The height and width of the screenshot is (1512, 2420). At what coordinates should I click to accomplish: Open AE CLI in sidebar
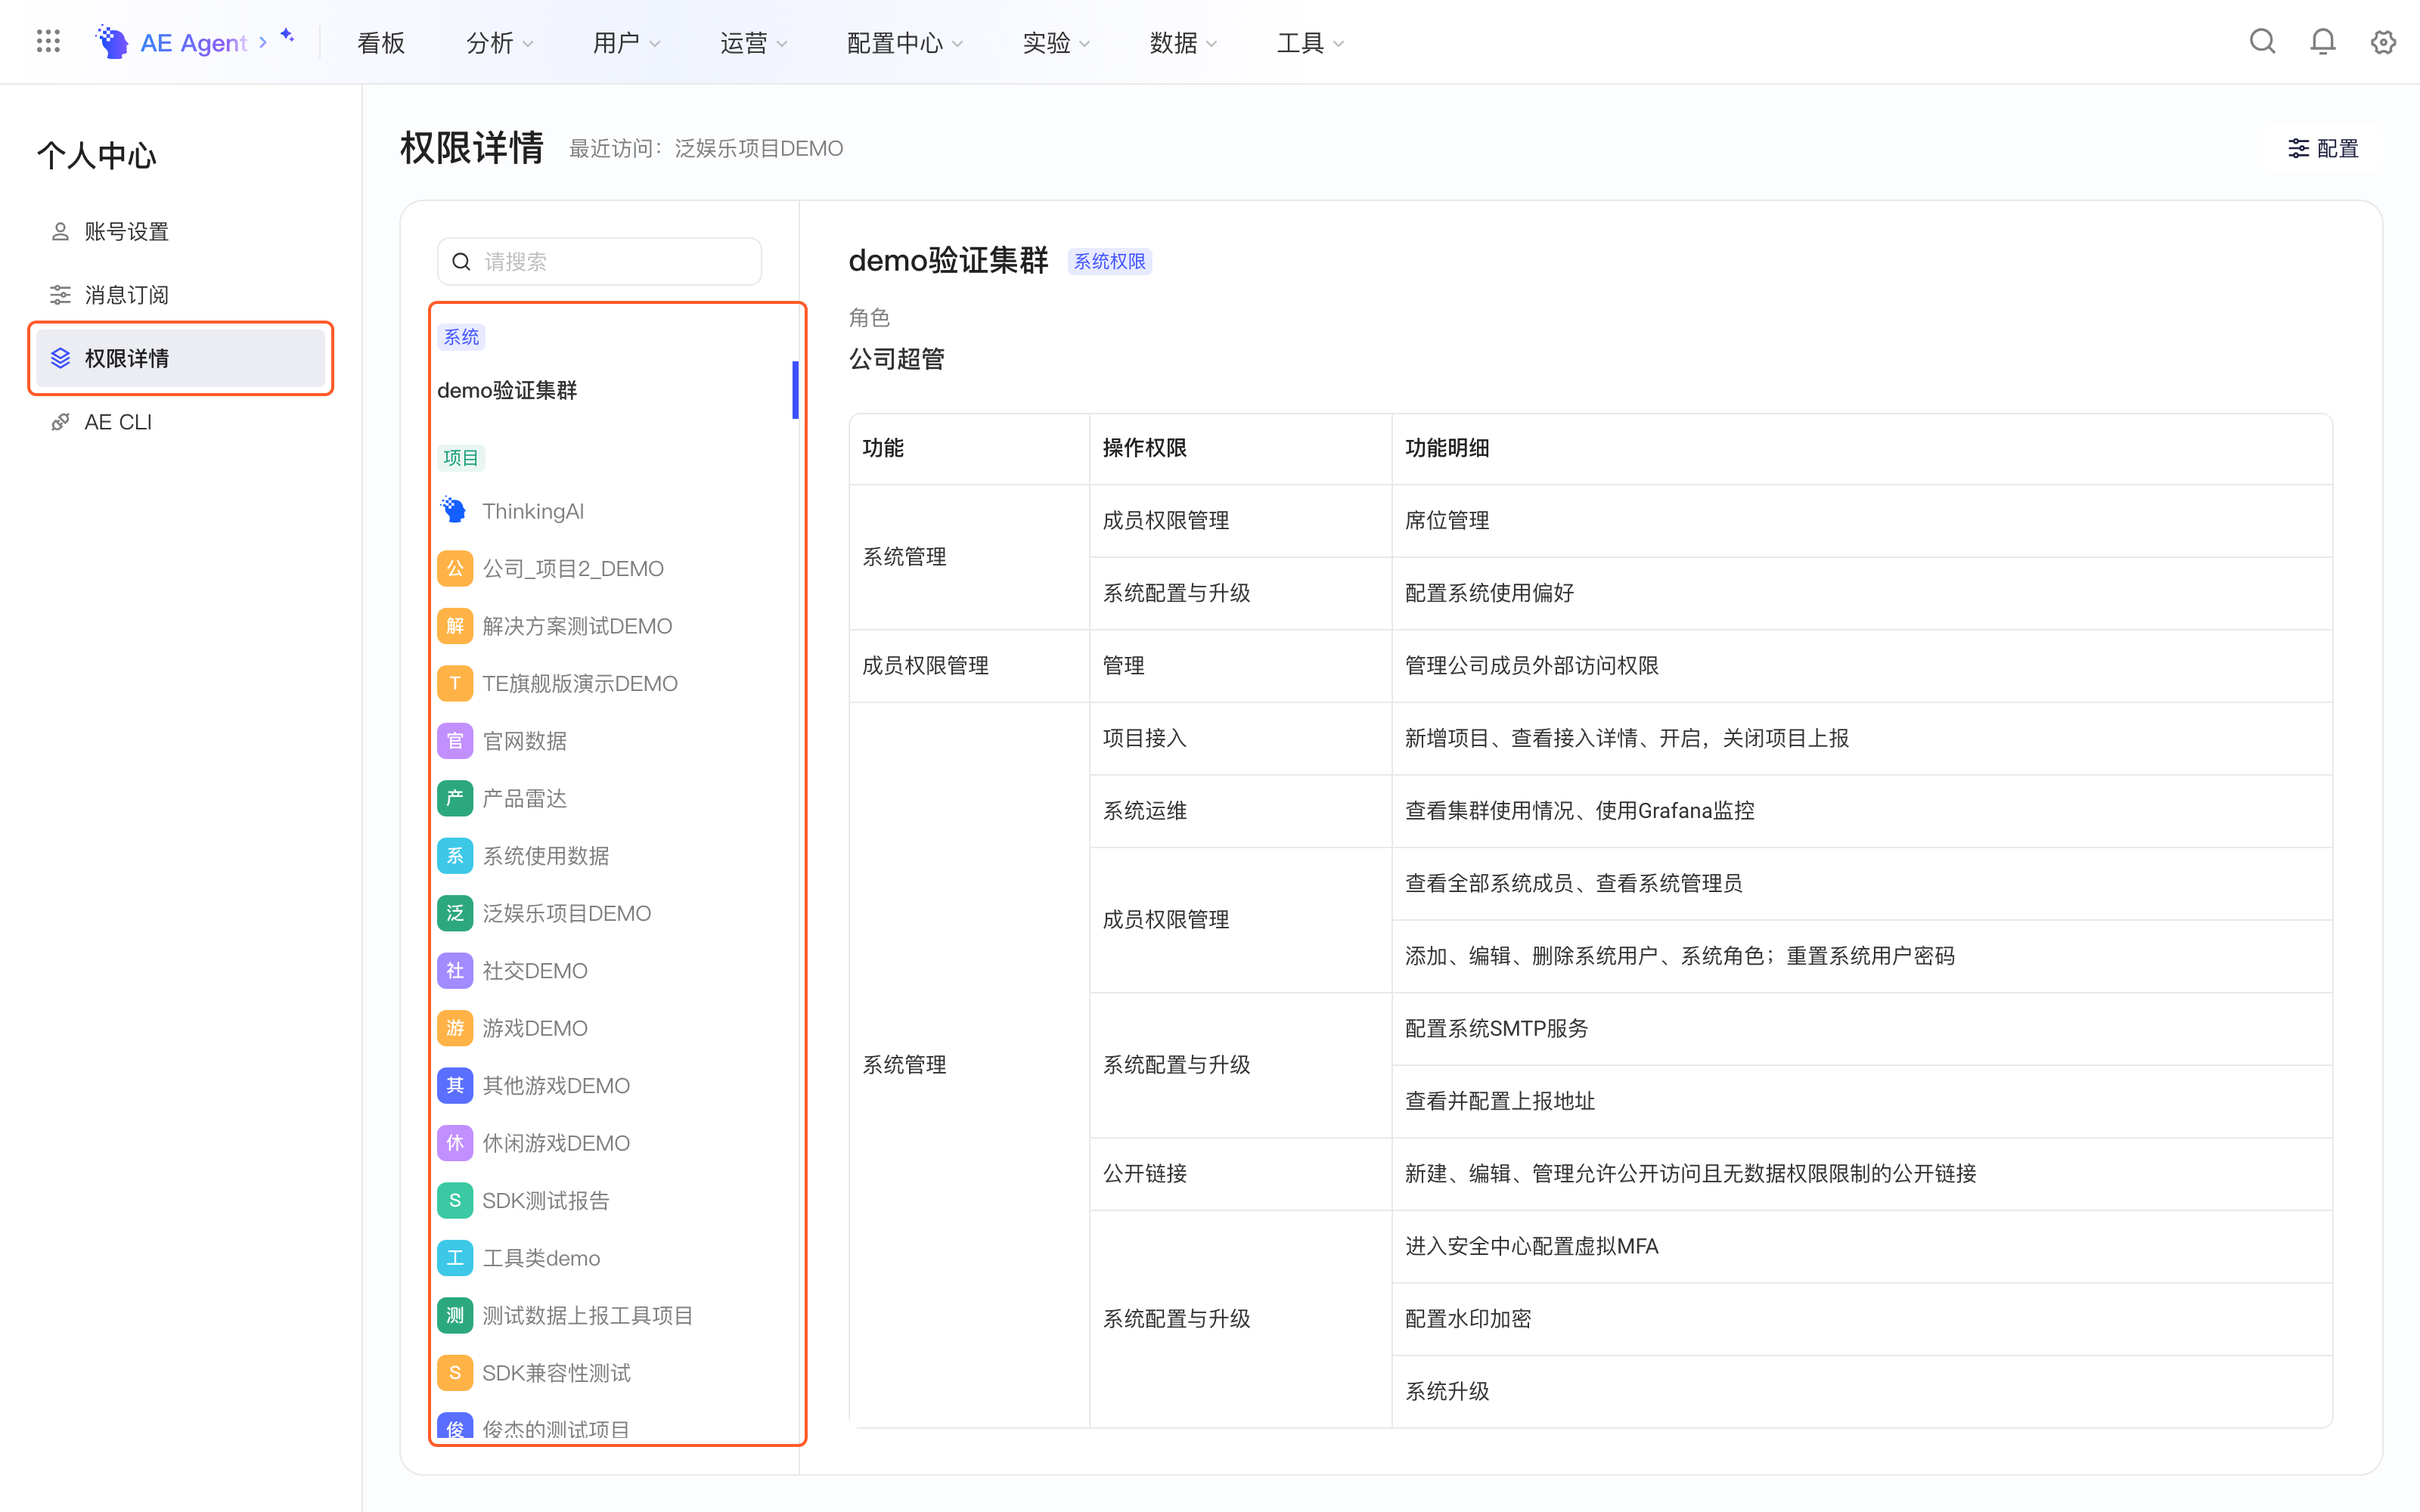coord(181,422)
